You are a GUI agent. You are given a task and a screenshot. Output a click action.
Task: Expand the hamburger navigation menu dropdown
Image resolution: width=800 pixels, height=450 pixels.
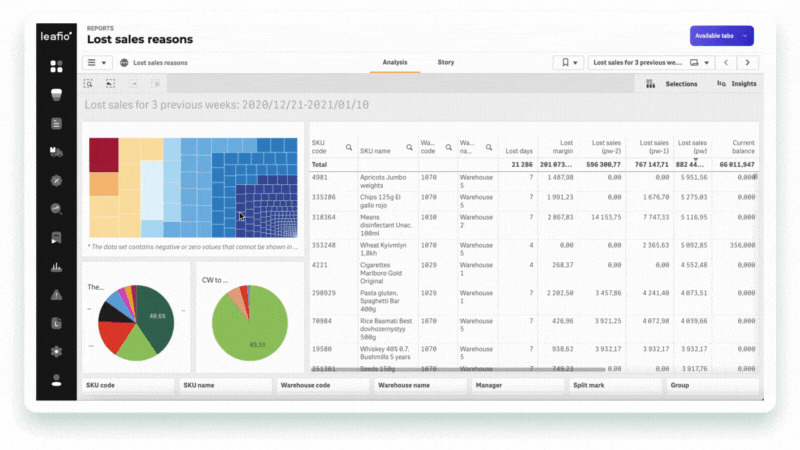click(x=97, y=62)
